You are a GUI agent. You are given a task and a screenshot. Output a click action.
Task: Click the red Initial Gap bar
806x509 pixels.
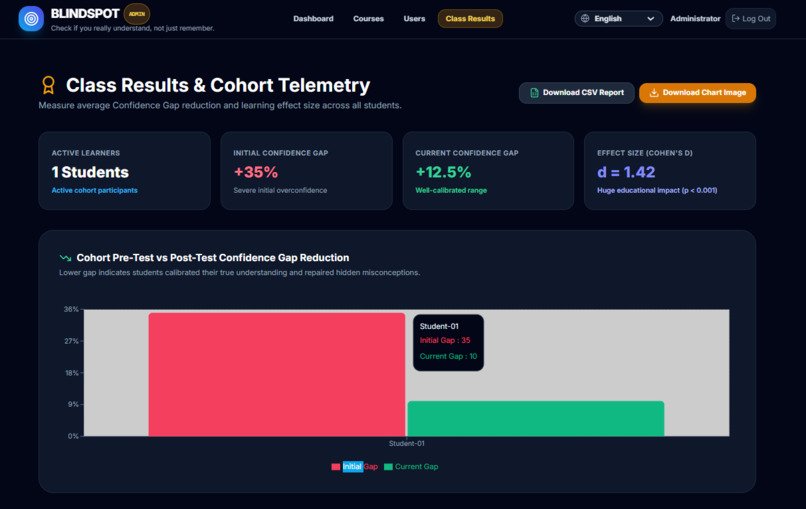tap(277, 375)
